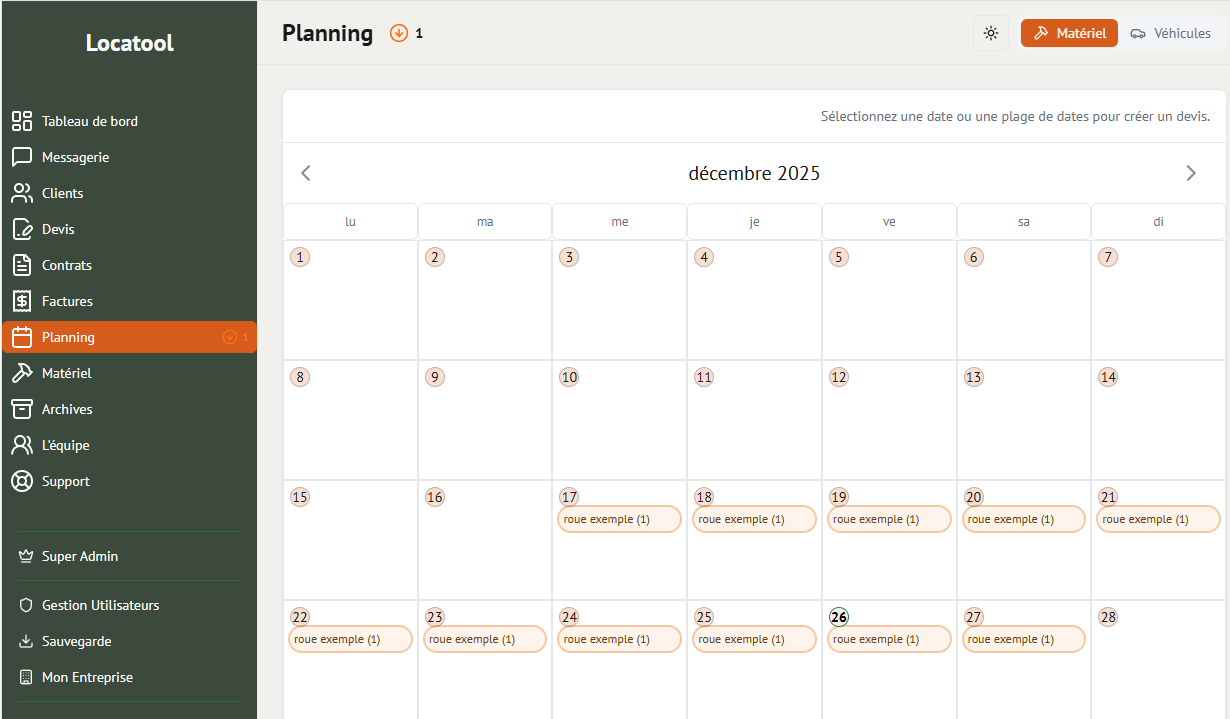Image resolution: width=1230 pixels, height=719 pixels.
Task: Advance to next month using right chevron
Action: click(1191, 173)
